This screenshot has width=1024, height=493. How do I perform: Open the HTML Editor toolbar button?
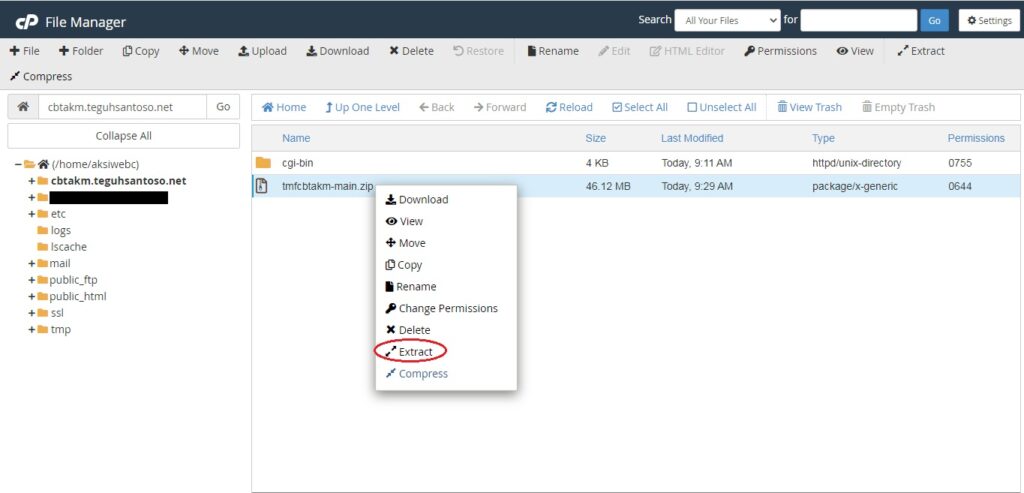tap(687, 51)
